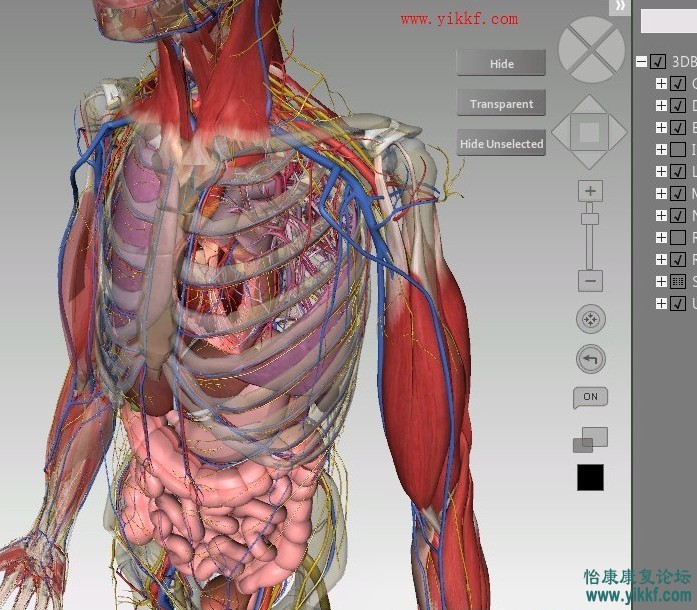Uncheck the root 3DB tree checkbox
This screenshot has width=697, height=610.
tap(658, 62)
